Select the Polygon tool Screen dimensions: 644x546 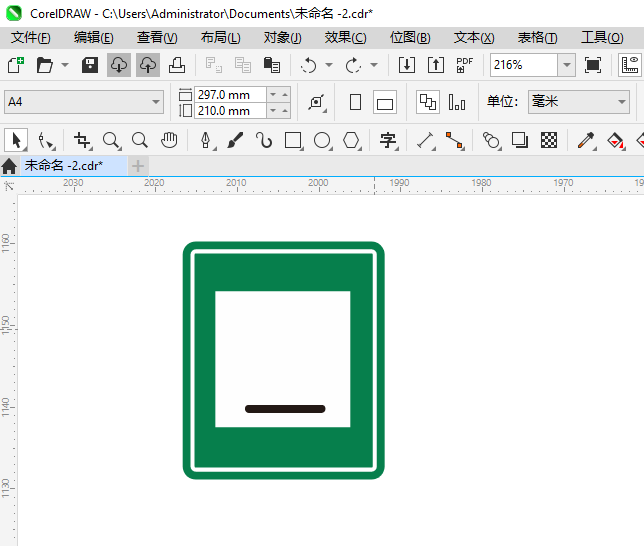[x=352, y=141]
